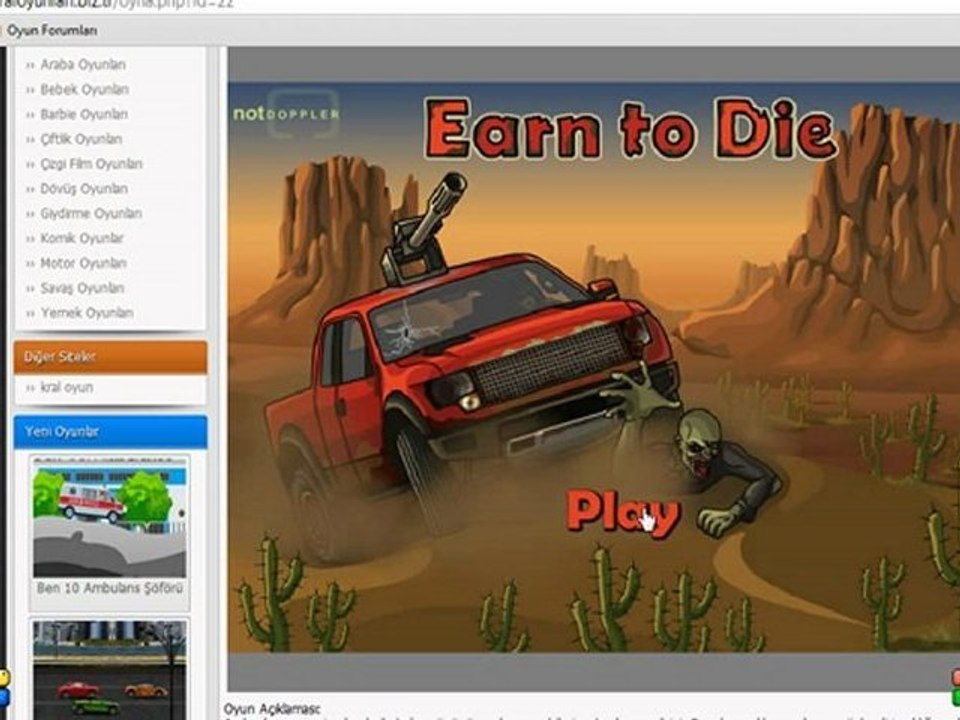
Task: Open Çizgi Film Oyunları category
Action: coord(91,163)
